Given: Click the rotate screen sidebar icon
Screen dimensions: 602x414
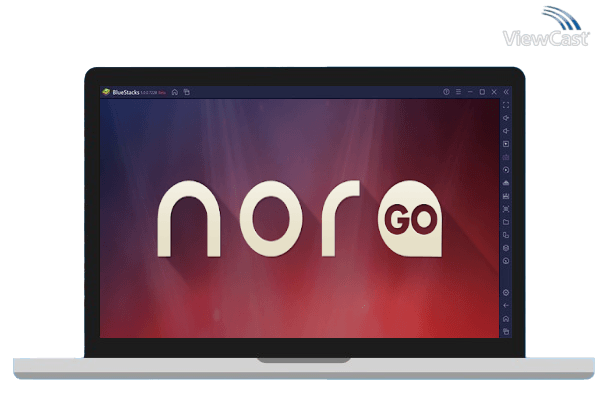Looking at the screenshot, I should [x=506, y=235].
